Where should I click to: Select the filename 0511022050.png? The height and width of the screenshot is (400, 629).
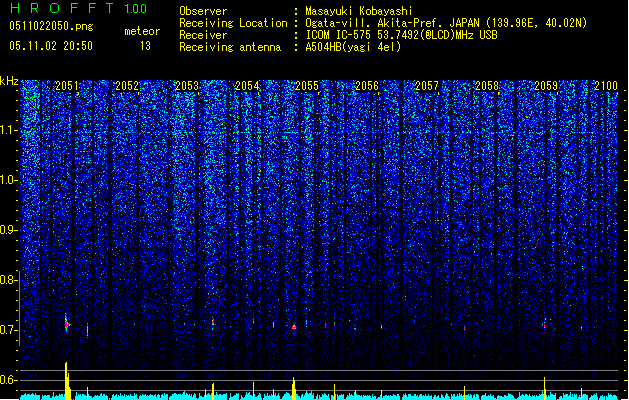[51, 26]
